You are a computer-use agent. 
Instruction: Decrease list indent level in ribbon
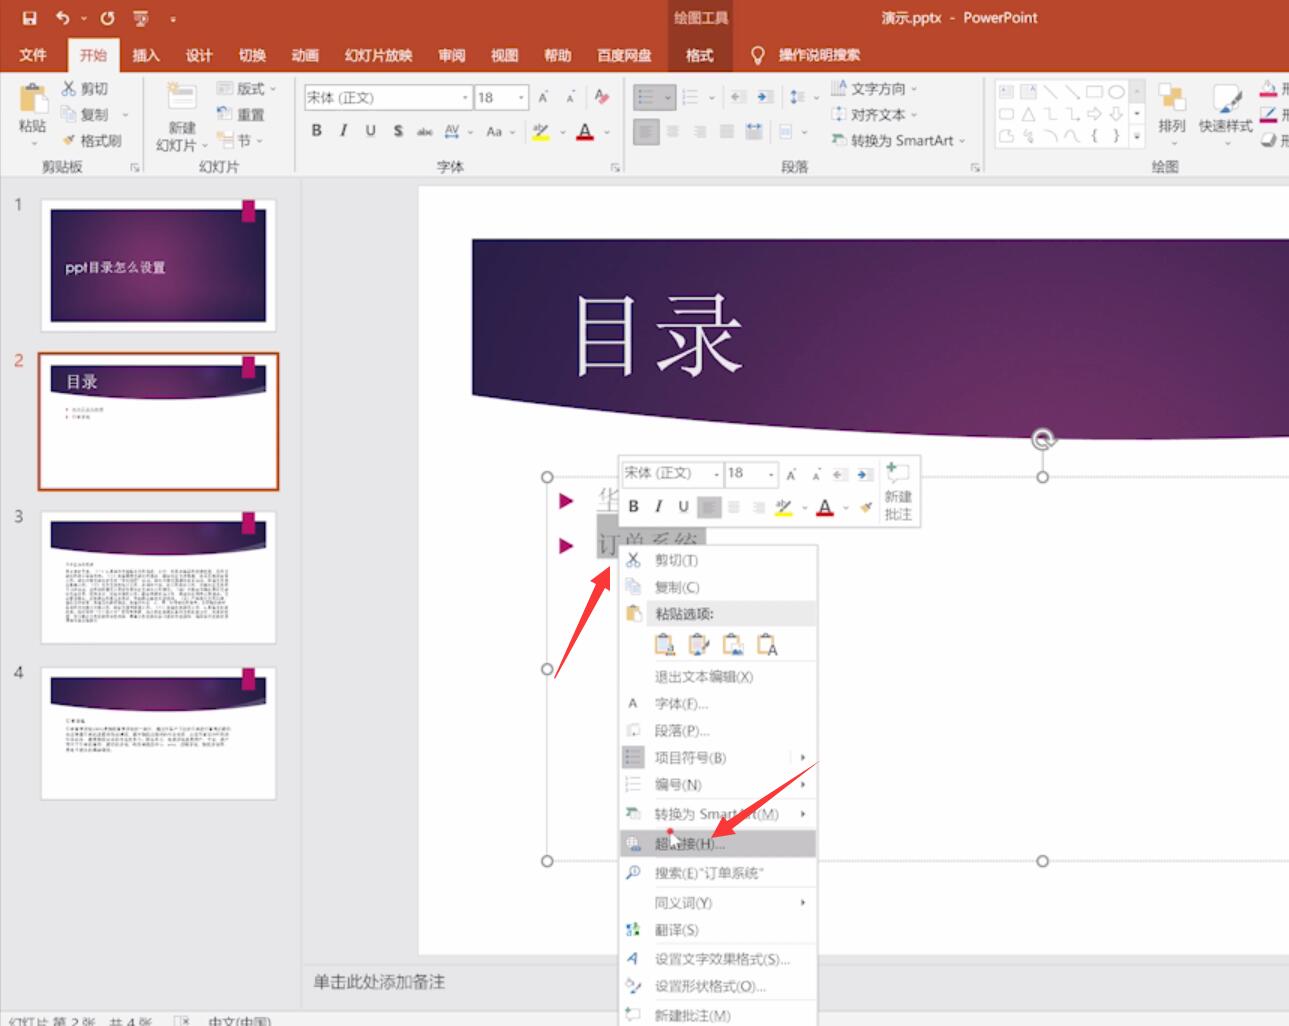pos(738,97)
